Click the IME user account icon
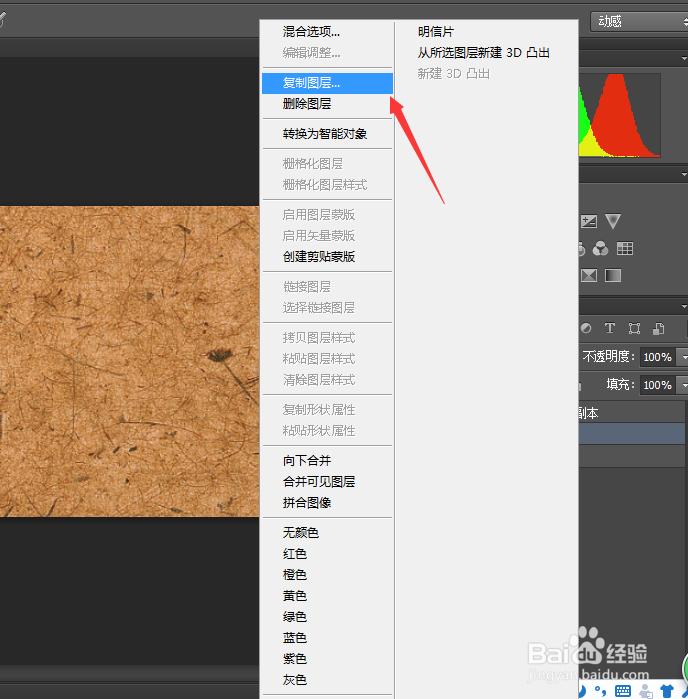Image resolution: width=688 pixels, height=699 pixels. pyautogui.click(x=646, y=691)
